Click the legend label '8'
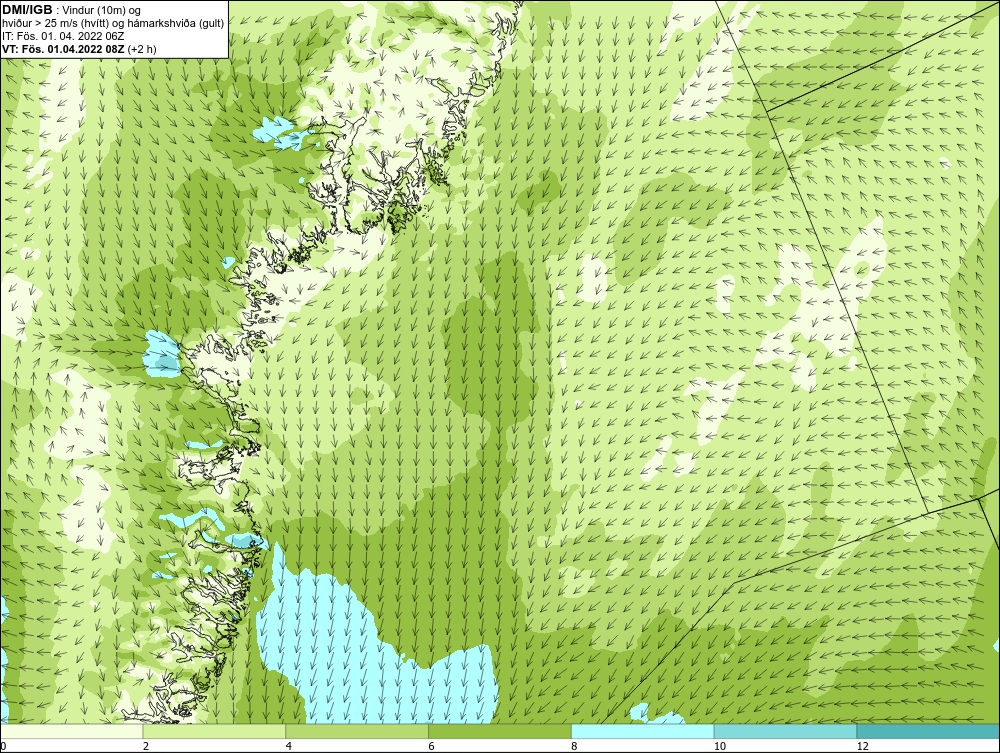The height and width of the screenshot is (753, 1000). 575,746
